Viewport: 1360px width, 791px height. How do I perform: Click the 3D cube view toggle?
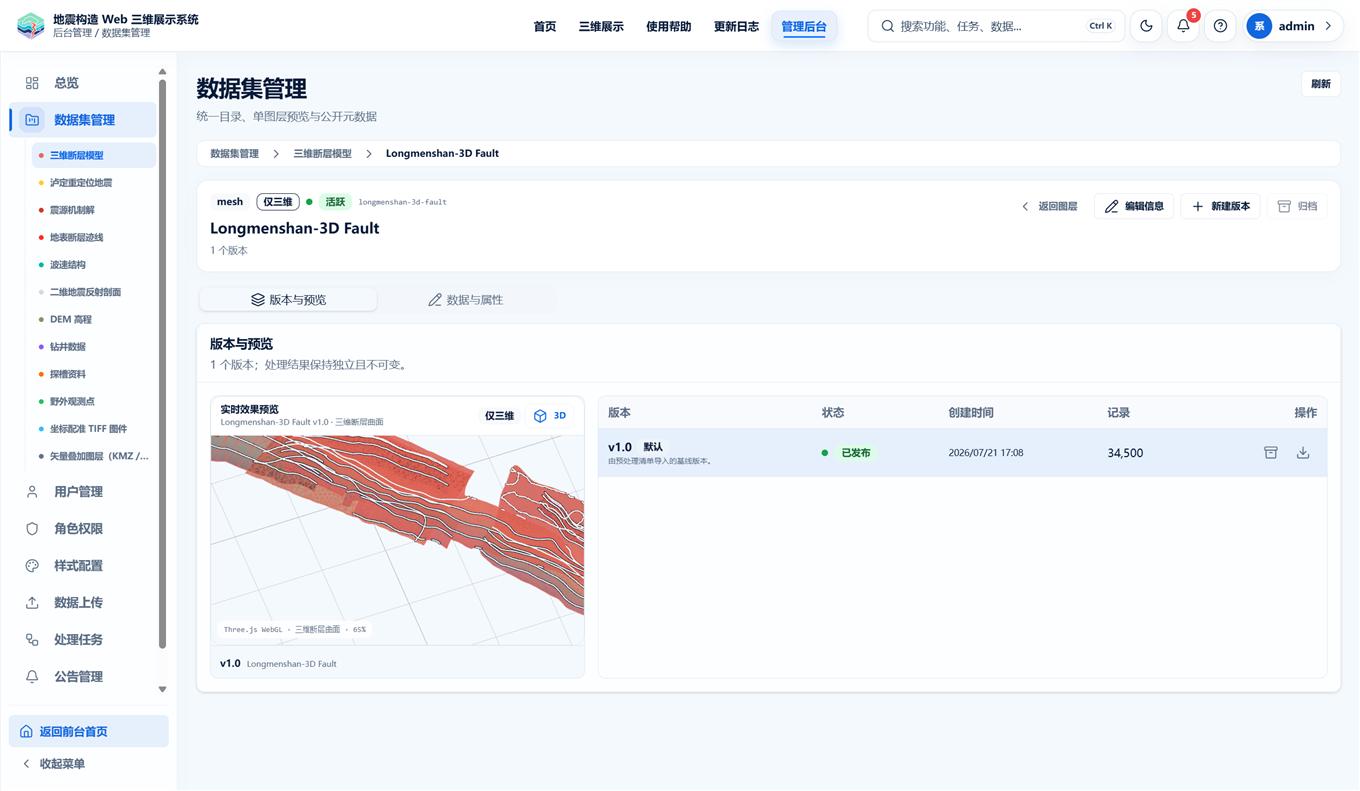click(x=550, y=416)
